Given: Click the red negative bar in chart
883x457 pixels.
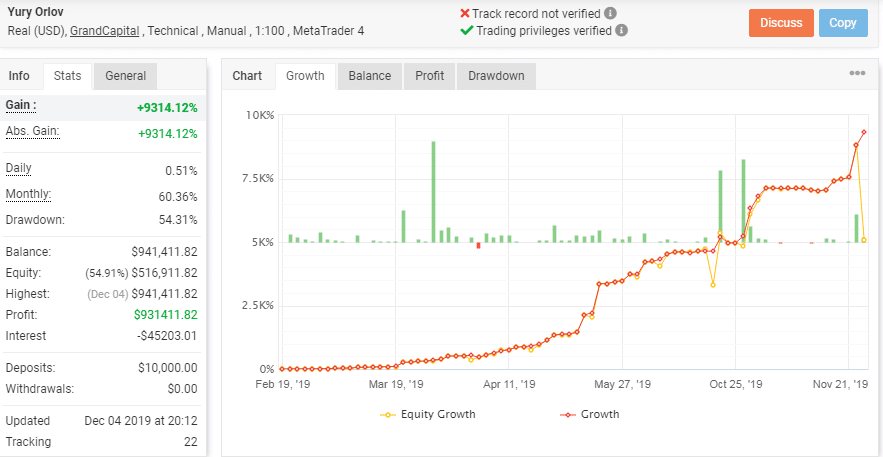Looking at the screenshot, I should tap(478, 245).
